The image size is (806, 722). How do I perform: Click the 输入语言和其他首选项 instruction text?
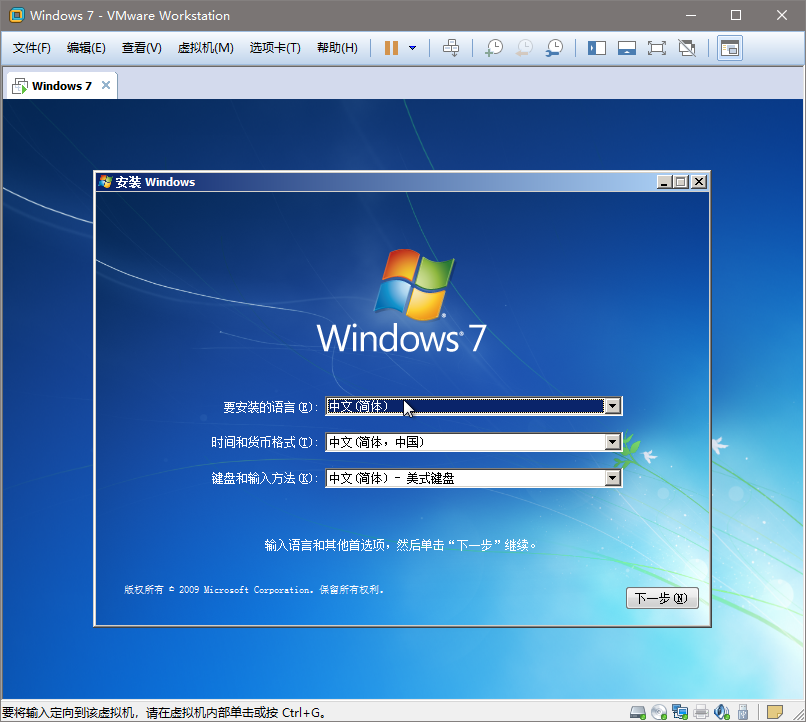(x=400, y=545)
